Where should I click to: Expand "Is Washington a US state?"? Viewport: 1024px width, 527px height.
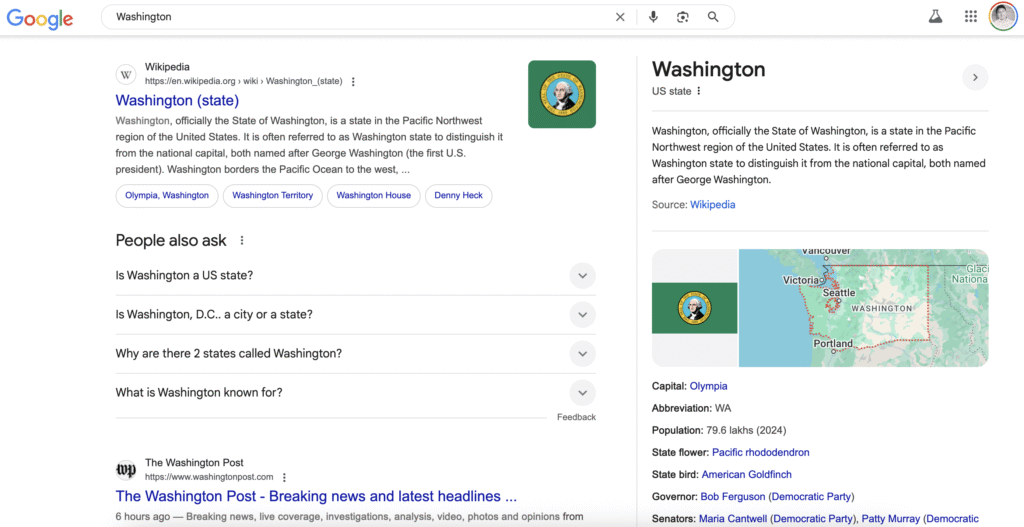tap(582, 276)
